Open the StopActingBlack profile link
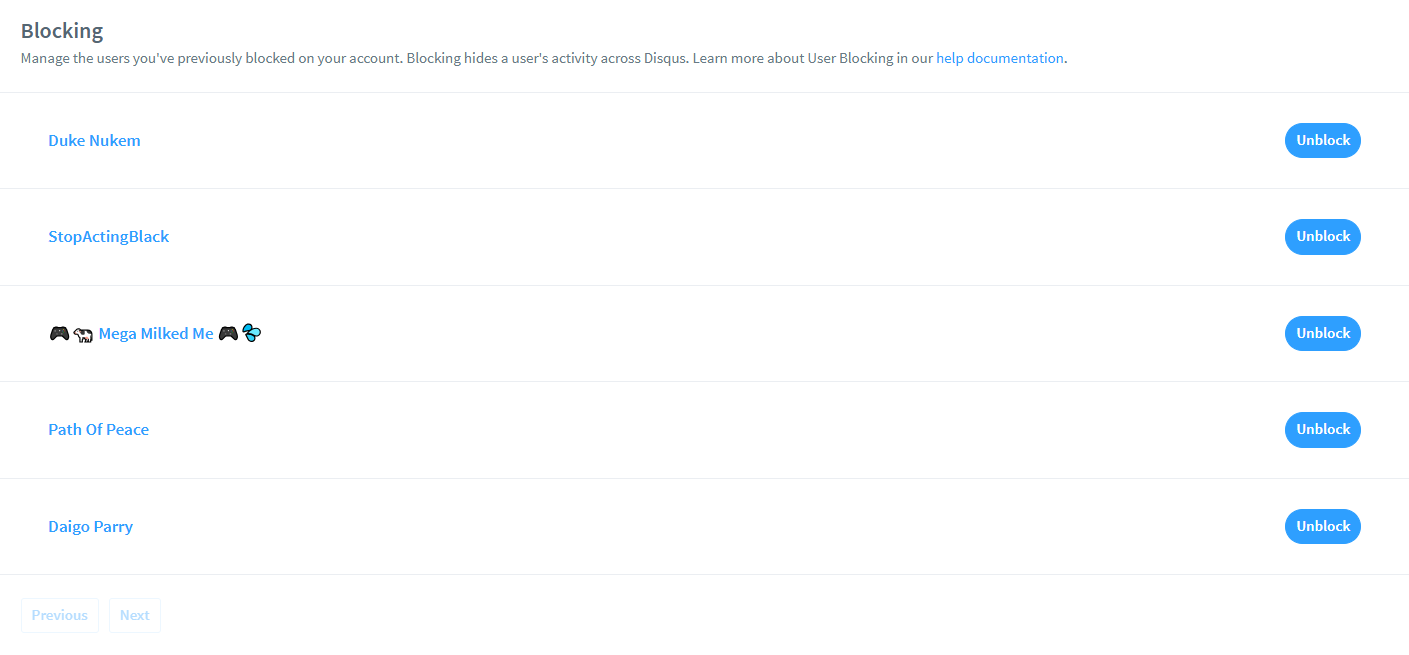The width and height of the screenshot is (1409, 655). click(x=108, y=237)
